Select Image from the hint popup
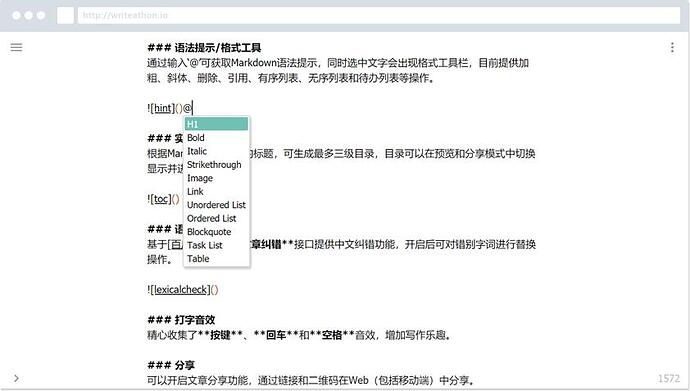This screenshot has height=391, width=690. tap(217, 178)
